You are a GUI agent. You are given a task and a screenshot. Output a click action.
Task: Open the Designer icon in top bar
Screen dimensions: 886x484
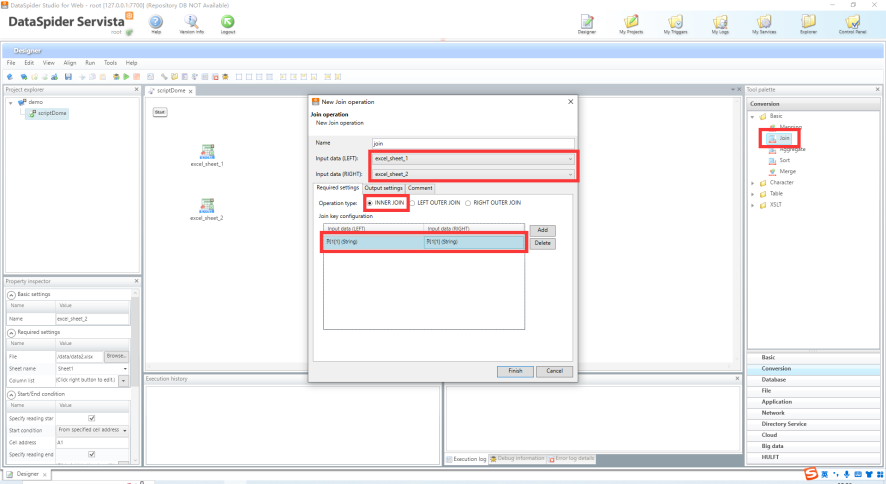click(587, 22)
